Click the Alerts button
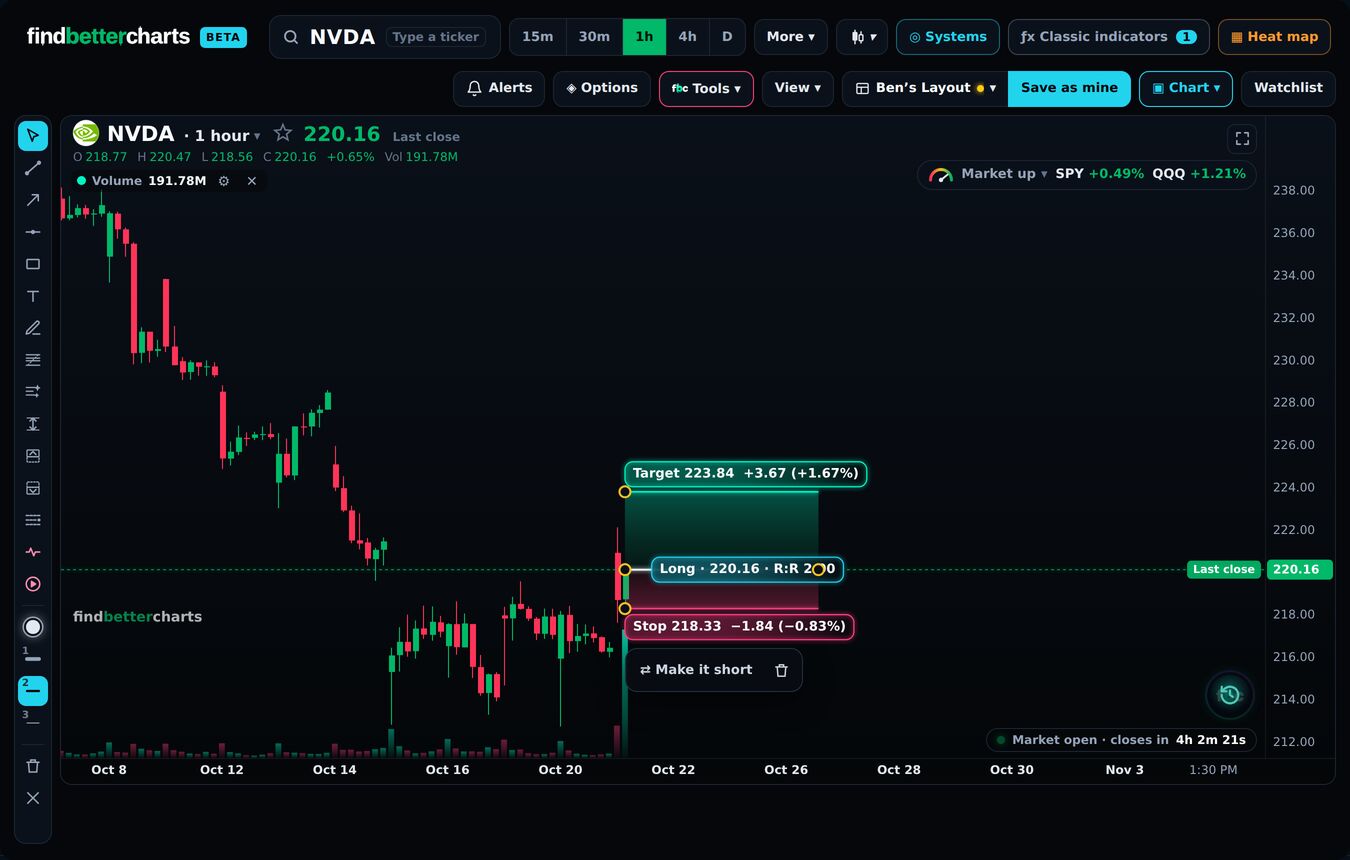The width and height of the screenshot is (1350, 860). pos(499,88)
